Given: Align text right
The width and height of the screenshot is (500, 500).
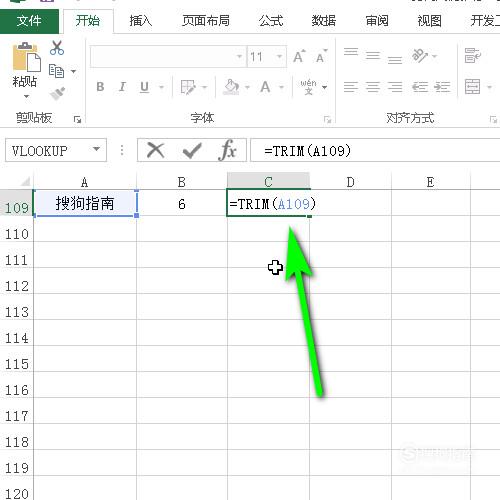Looking at the screenshot, I should [395, 87].
